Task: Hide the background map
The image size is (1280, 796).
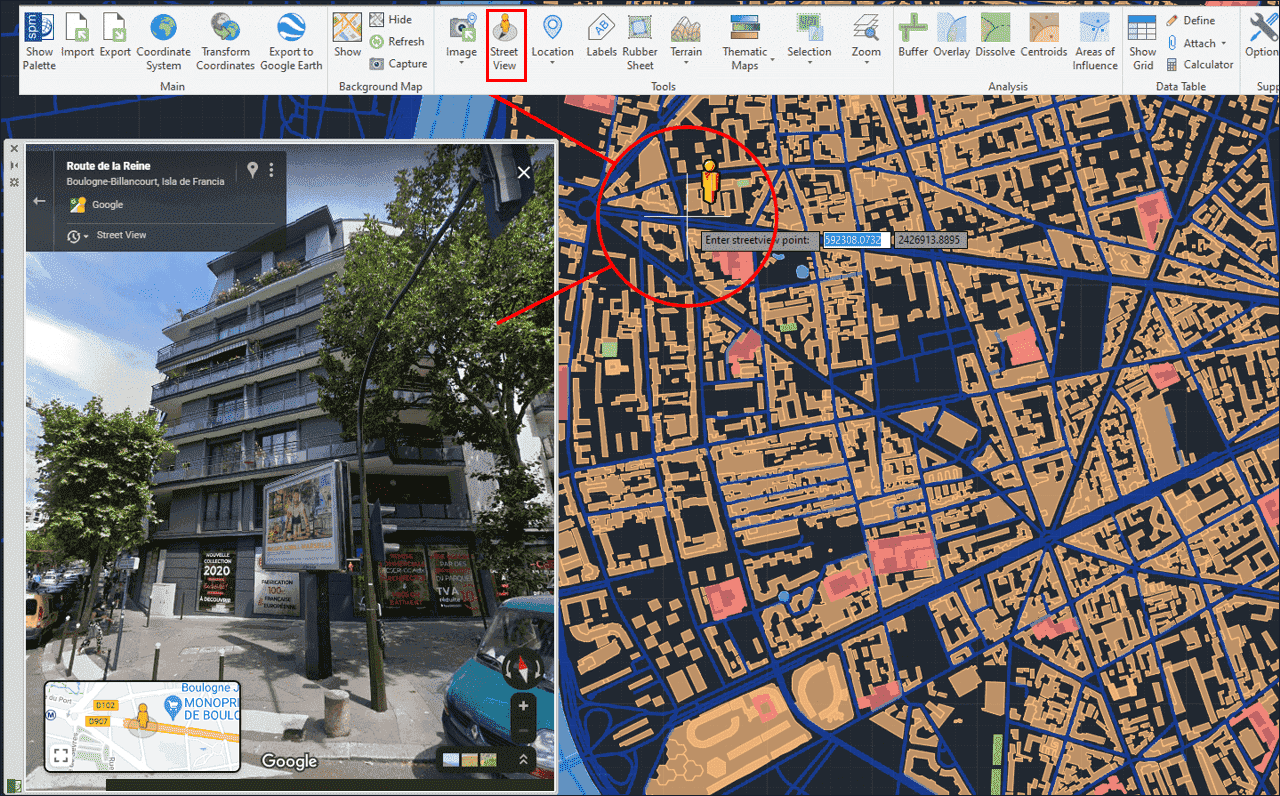Action: [391, 20]
